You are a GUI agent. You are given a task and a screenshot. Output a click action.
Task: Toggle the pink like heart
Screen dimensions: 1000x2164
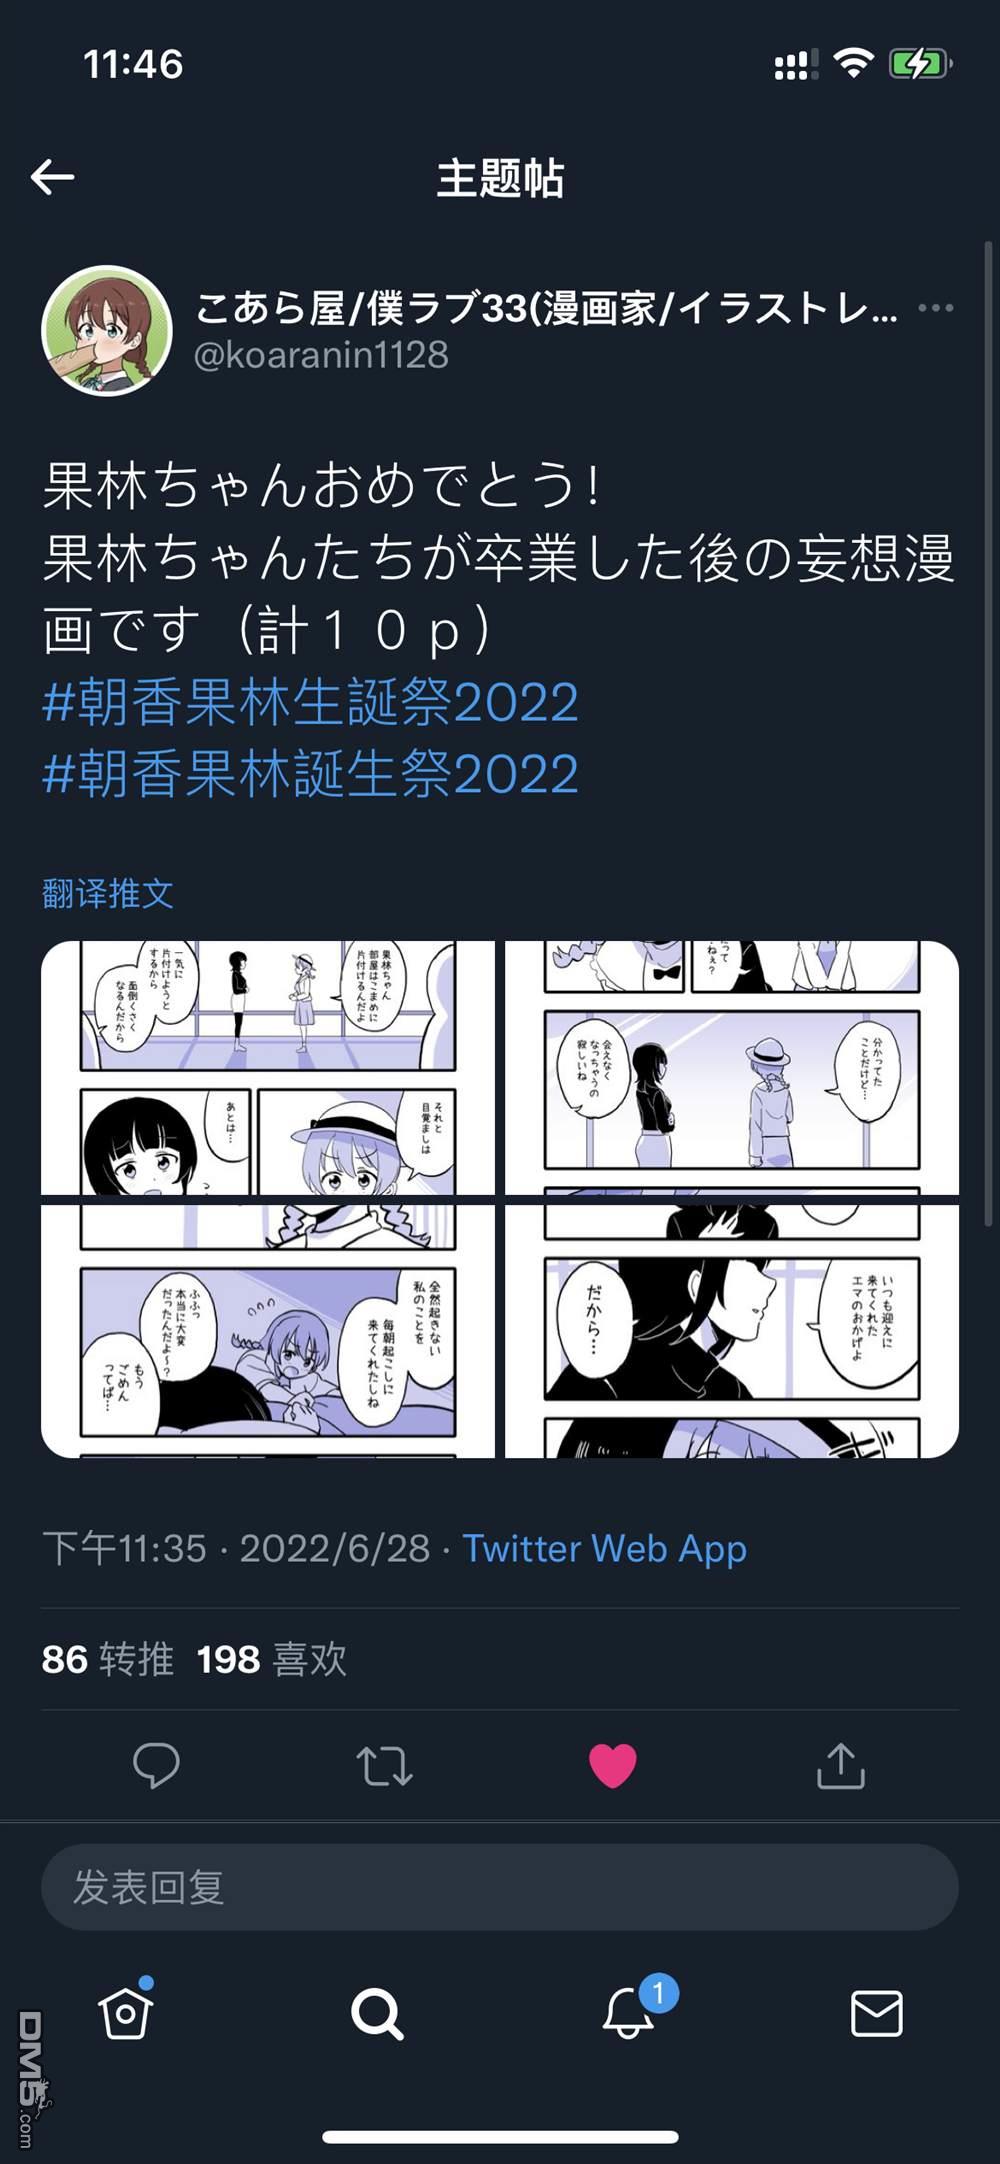tap(613, 1765)
